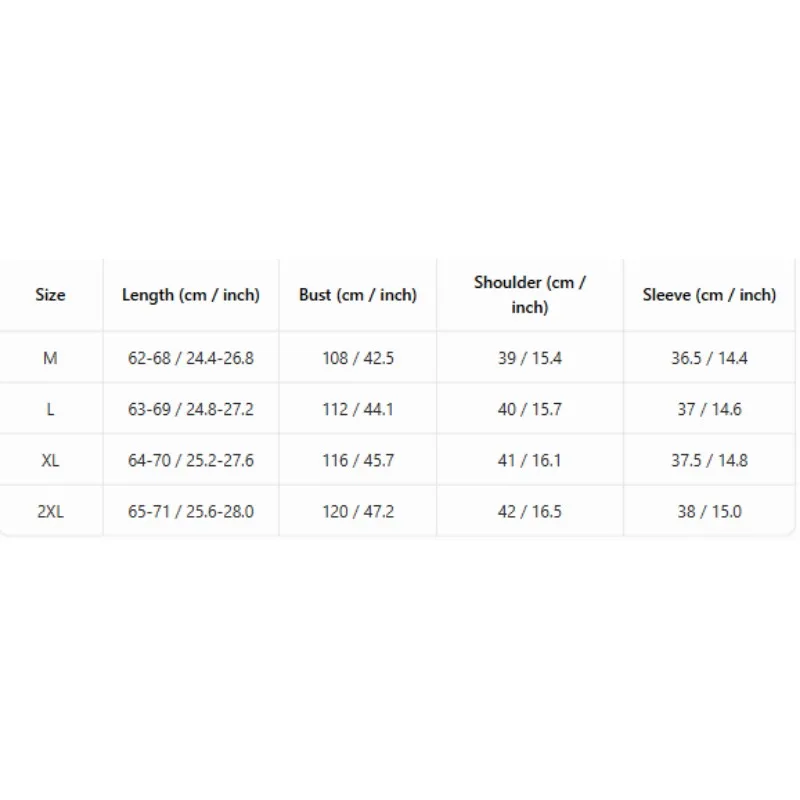Click bust value 108 / 42.5
800x800 pixels.
[x=358, y=358]
